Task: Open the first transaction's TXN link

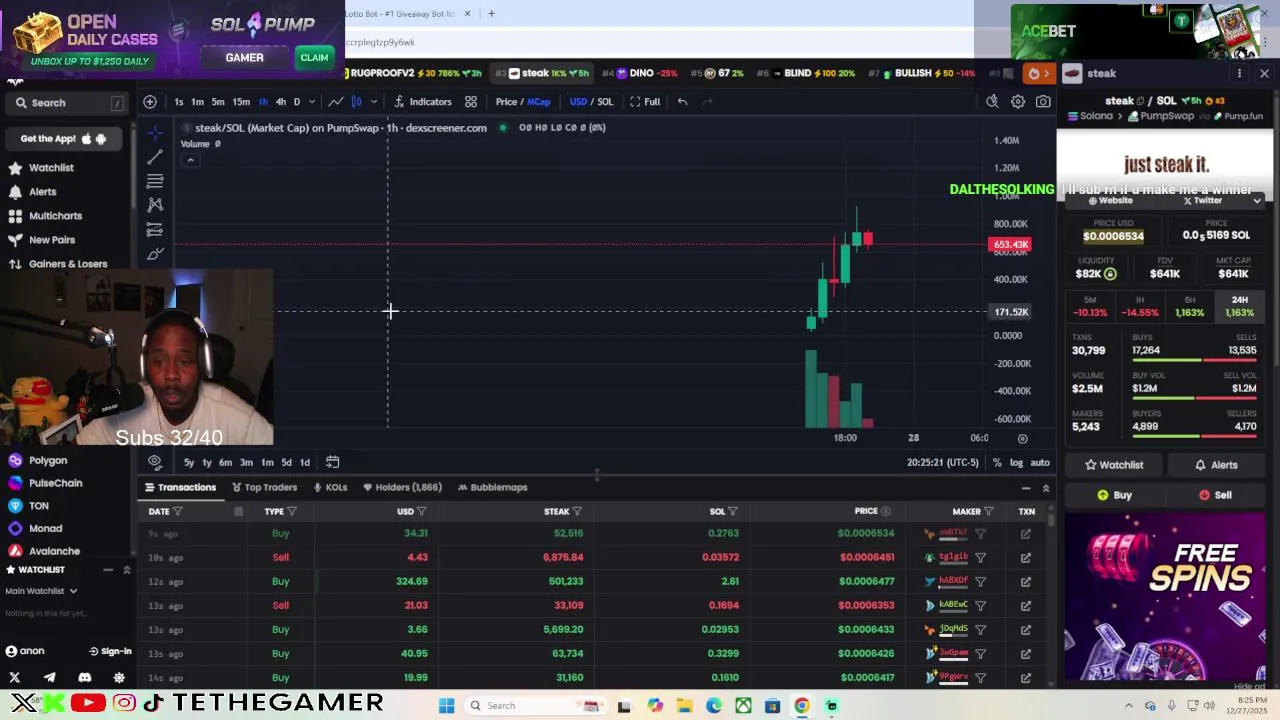Action: [1026, 534]
